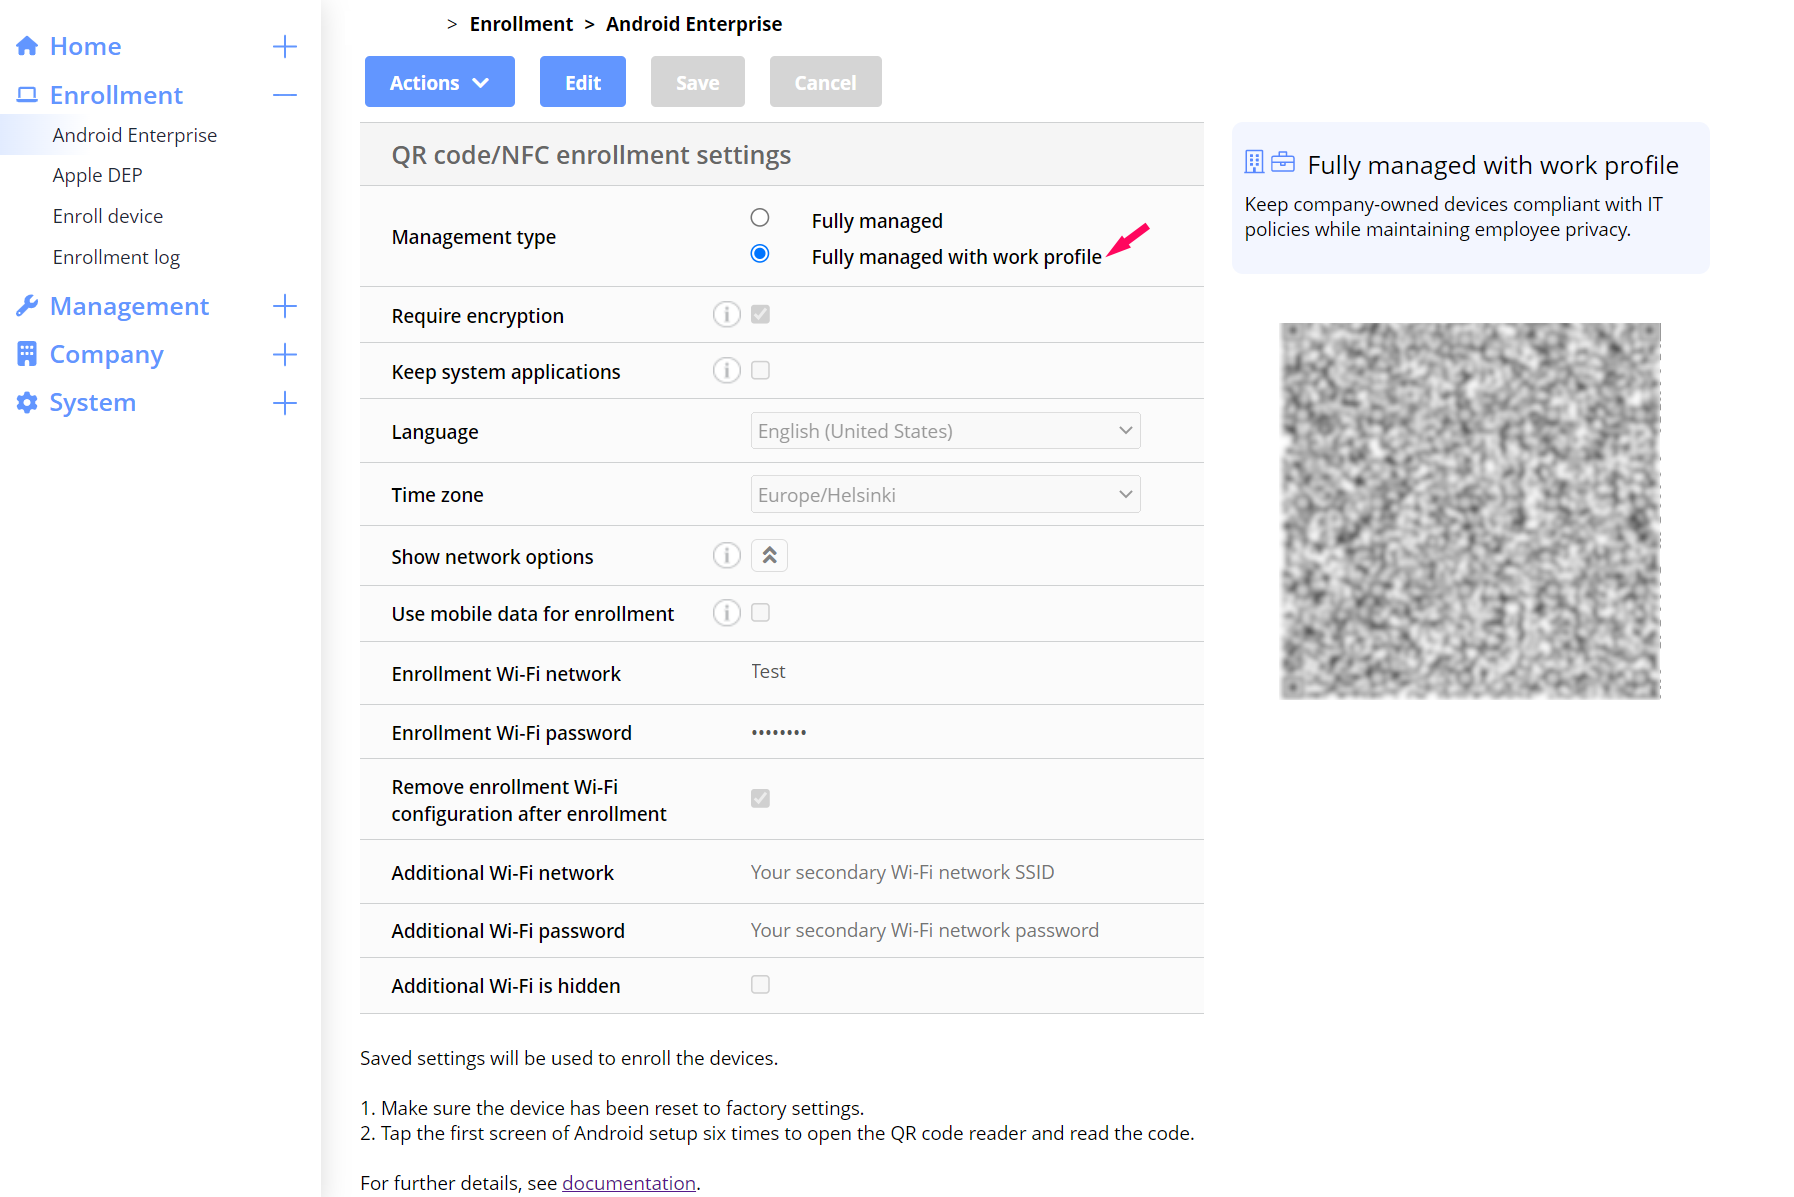Open the Management section
Screen dimensions: 1794x1197
click(x=129, y=306)
